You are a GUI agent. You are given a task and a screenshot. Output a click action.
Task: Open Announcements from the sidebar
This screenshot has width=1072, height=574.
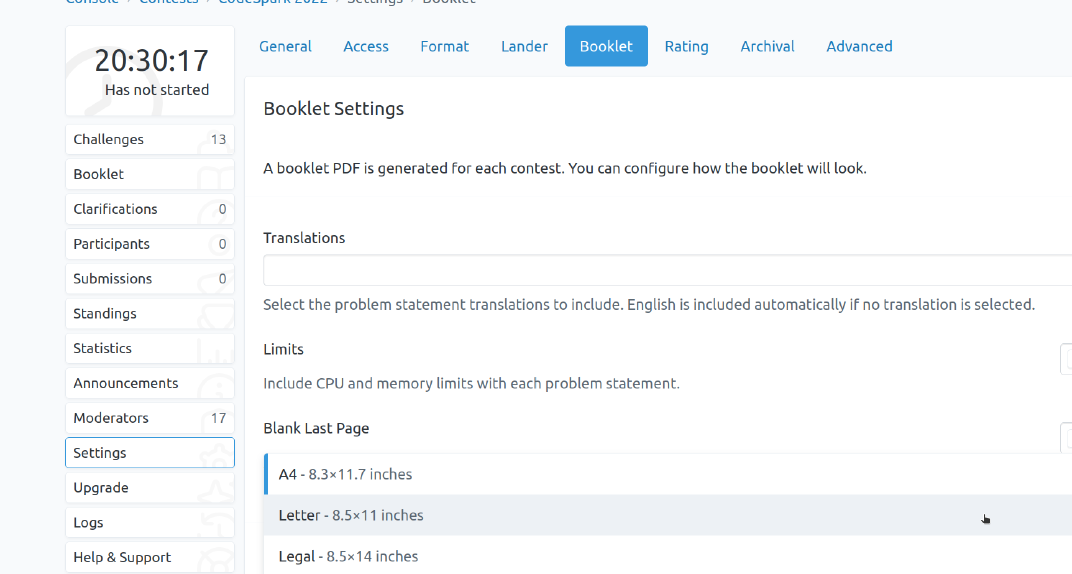tap(149, 383)
